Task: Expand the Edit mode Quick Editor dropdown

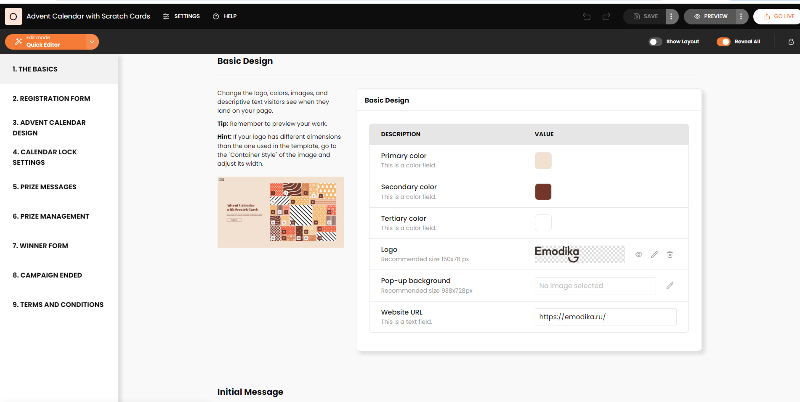Action: (x=93, y=42)
